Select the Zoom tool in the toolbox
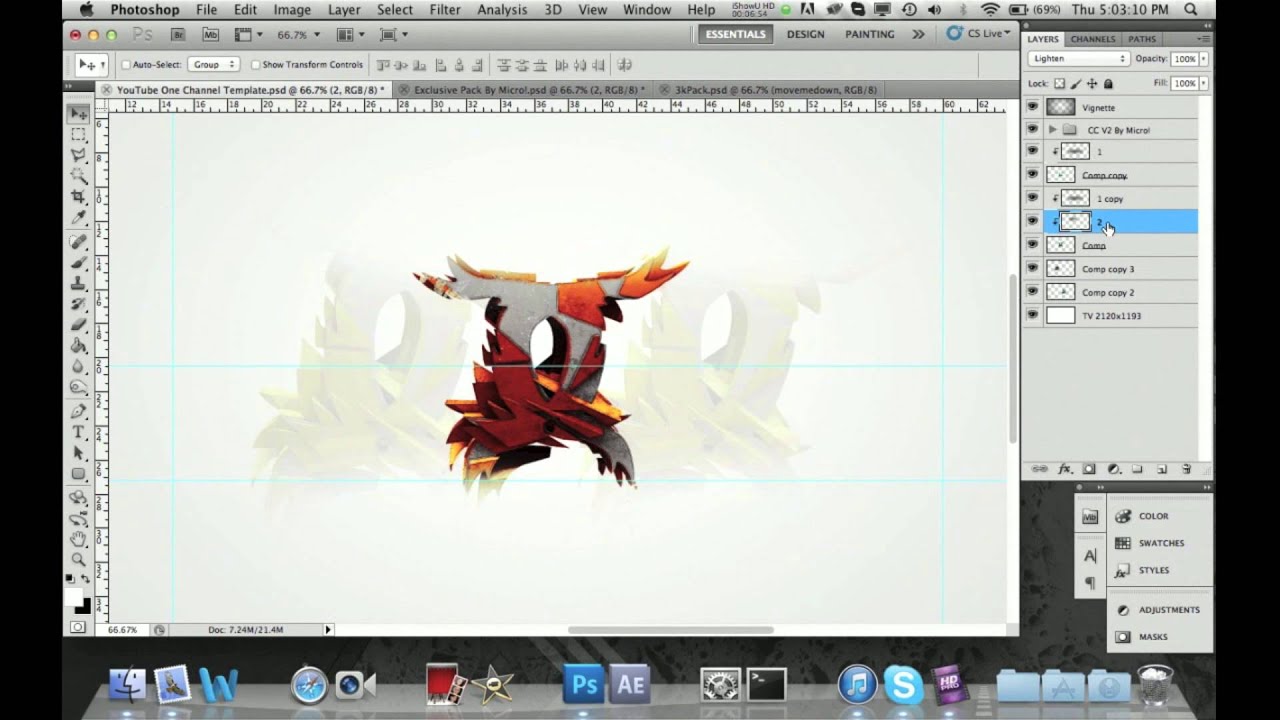 [x=79, y=559]
